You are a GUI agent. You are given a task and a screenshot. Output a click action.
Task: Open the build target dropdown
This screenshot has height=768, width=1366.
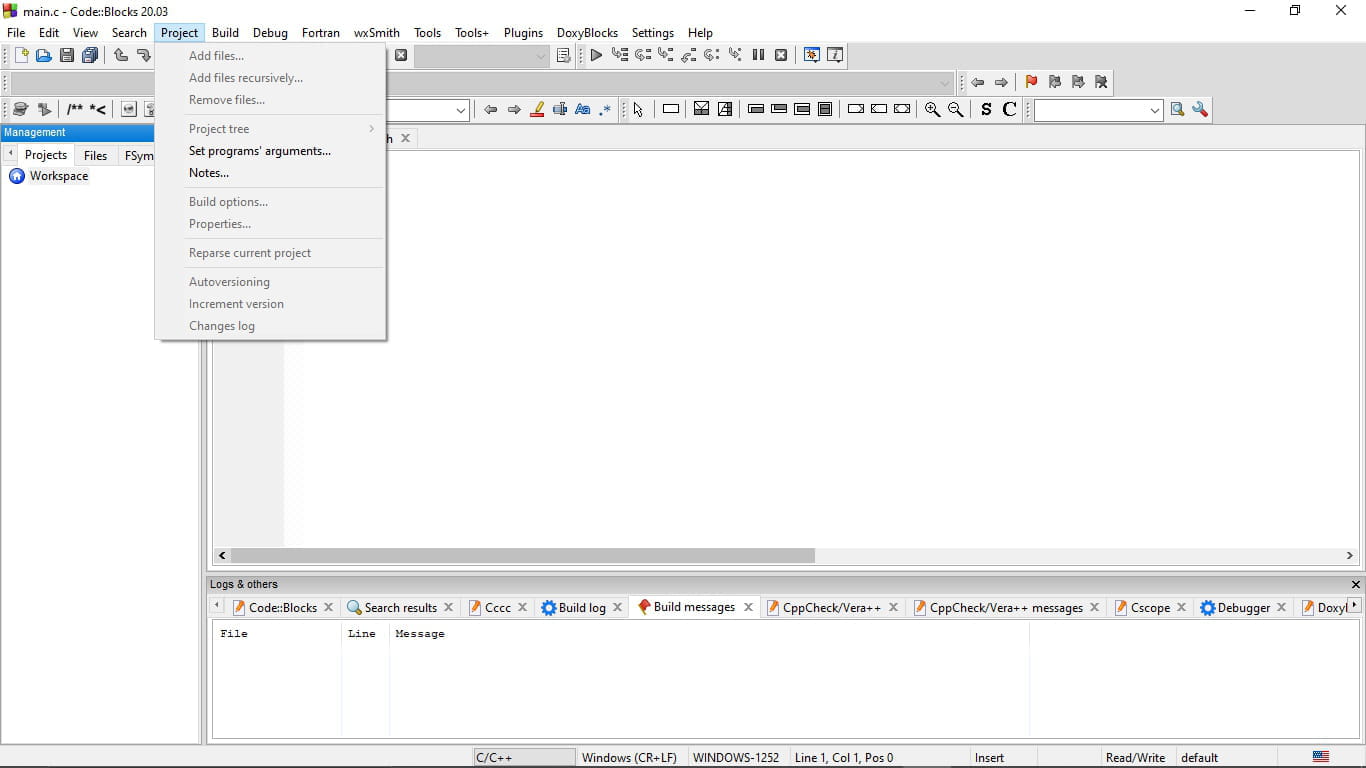pyautogui.click(x=541, y=57)
